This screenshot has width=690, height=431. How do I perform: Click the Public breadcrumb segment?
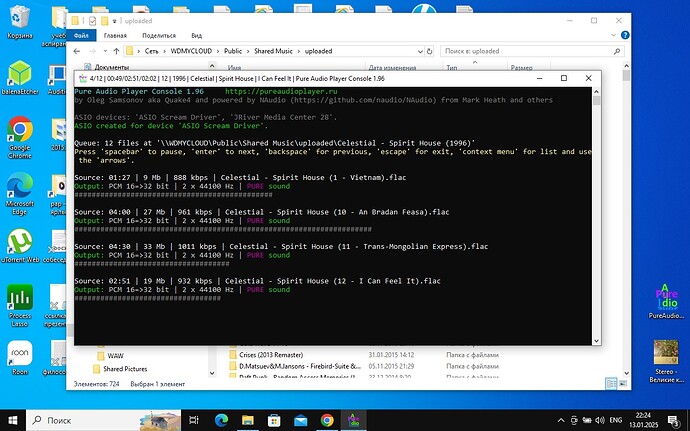(233, 51)
